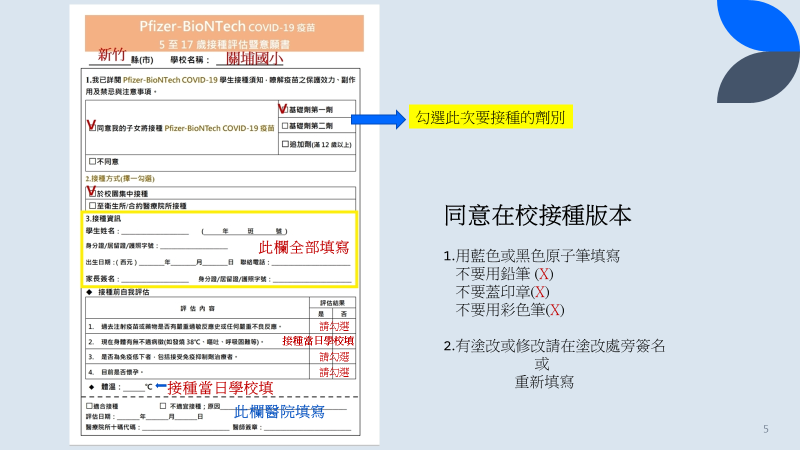This screenshot has height=450, width=800.
Task: Click the line 不要用彩色筆(X)
Action: (x=510, y=310)
